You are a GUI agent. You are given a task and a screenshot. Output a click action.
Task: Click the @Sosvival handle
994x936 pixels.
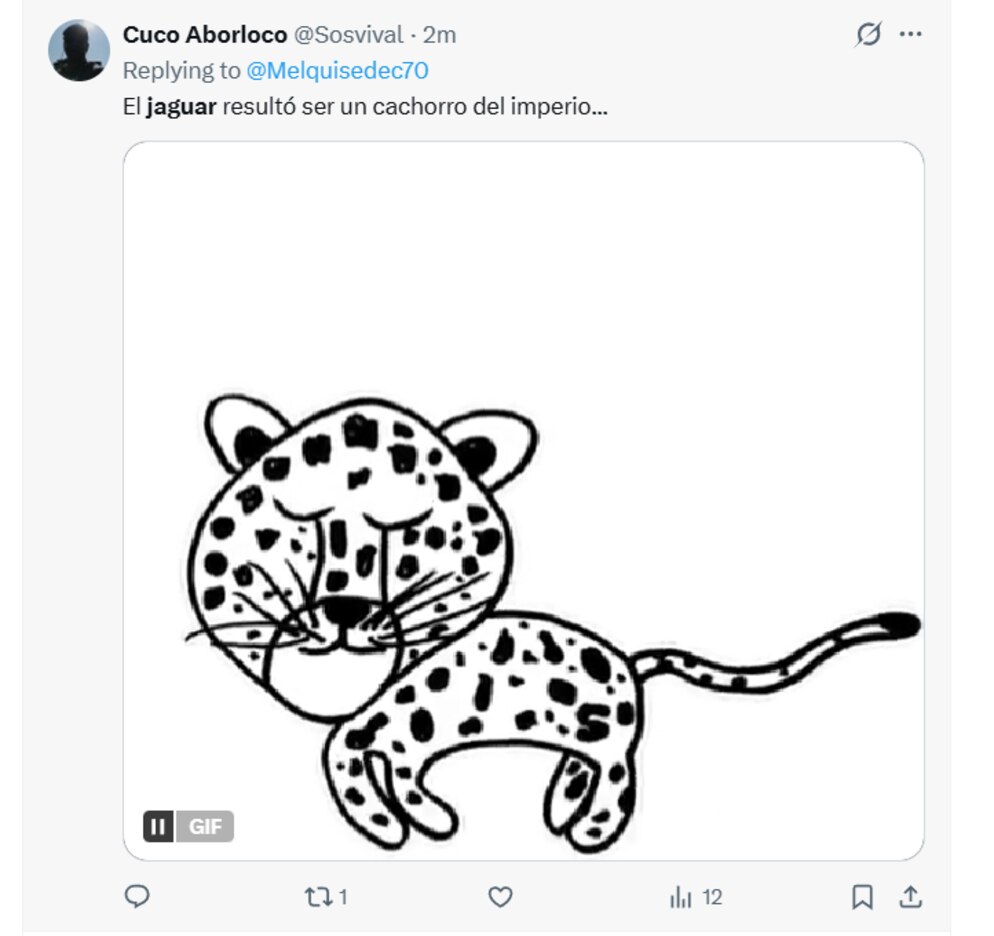(x=347, y=35)
